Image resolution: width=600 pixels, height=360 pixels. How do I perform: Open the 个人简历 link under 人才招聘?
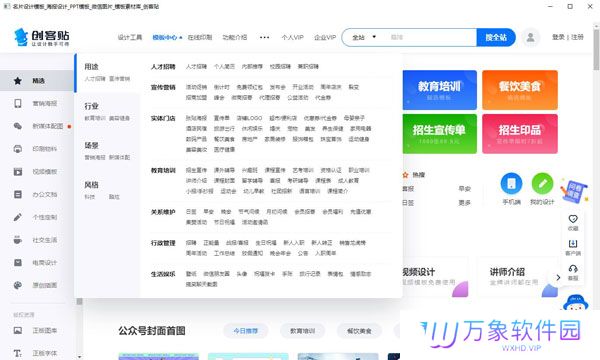pyautogui.click(x=224, y=67)
